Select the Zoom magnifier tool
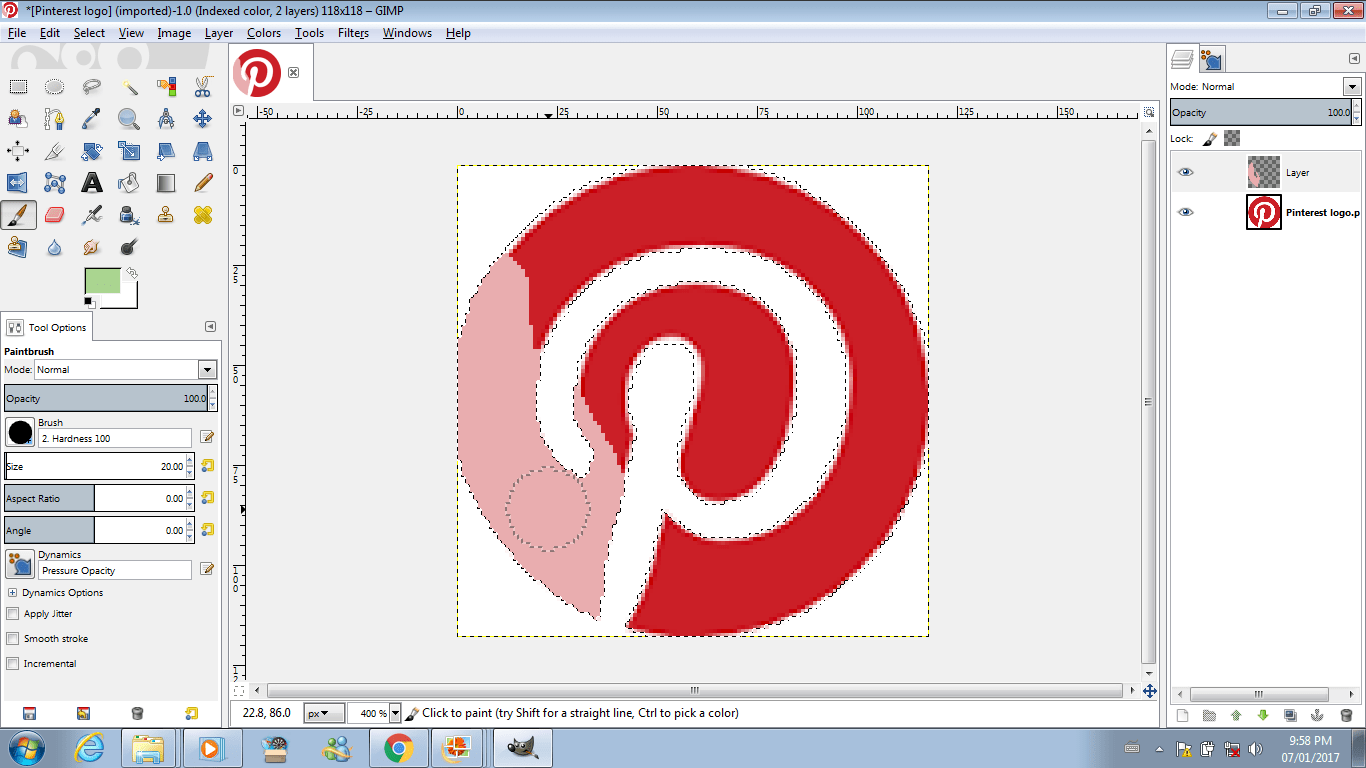This screenshot has height=768, width=1366. [129, 119]
